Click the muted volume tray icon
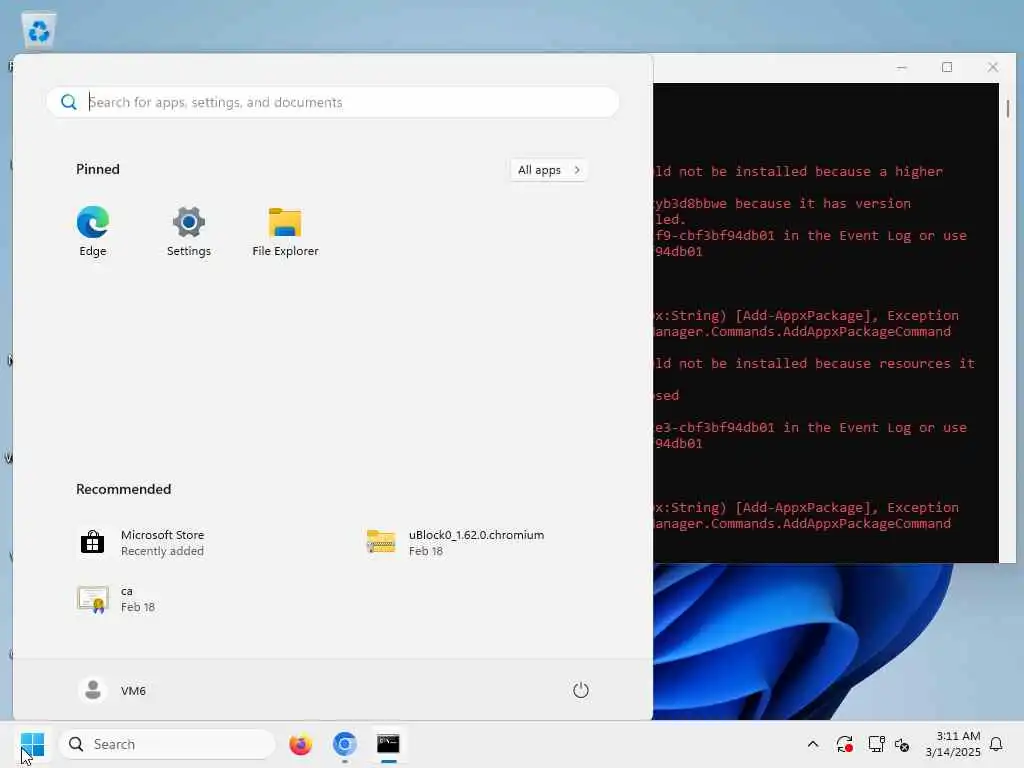This screenshot has height=768, width=1024. [x=902, y=744]
